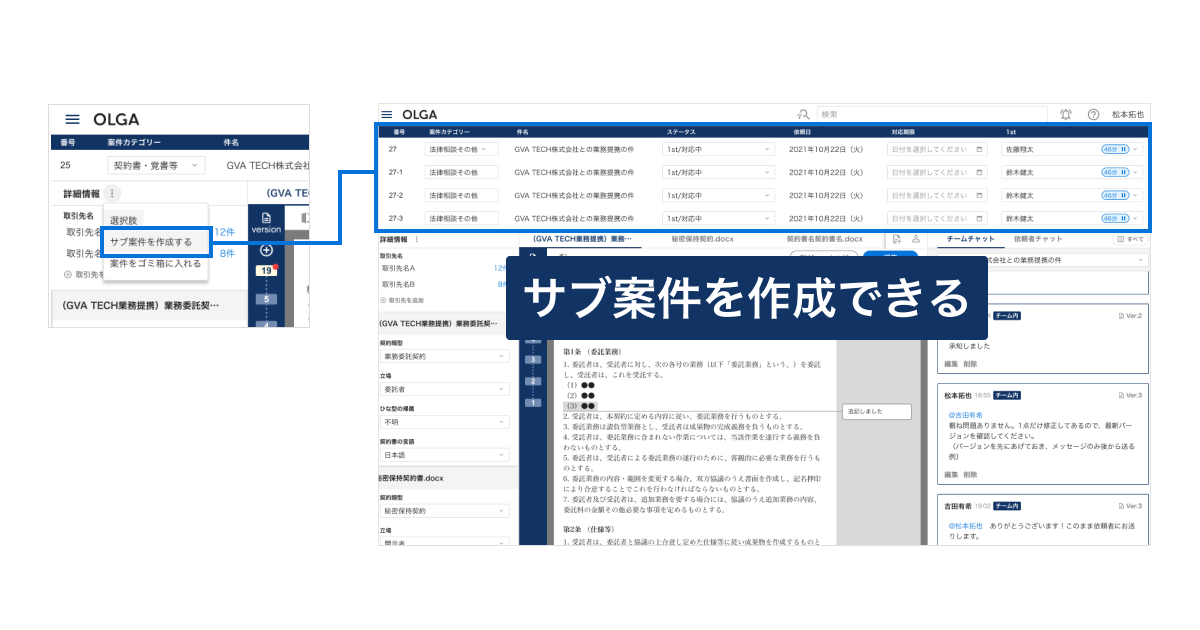The height and width of the screenshot is (630, 1200).
Task: Select version 1 marker in document sidebar
Action: [x=533, y=403]
